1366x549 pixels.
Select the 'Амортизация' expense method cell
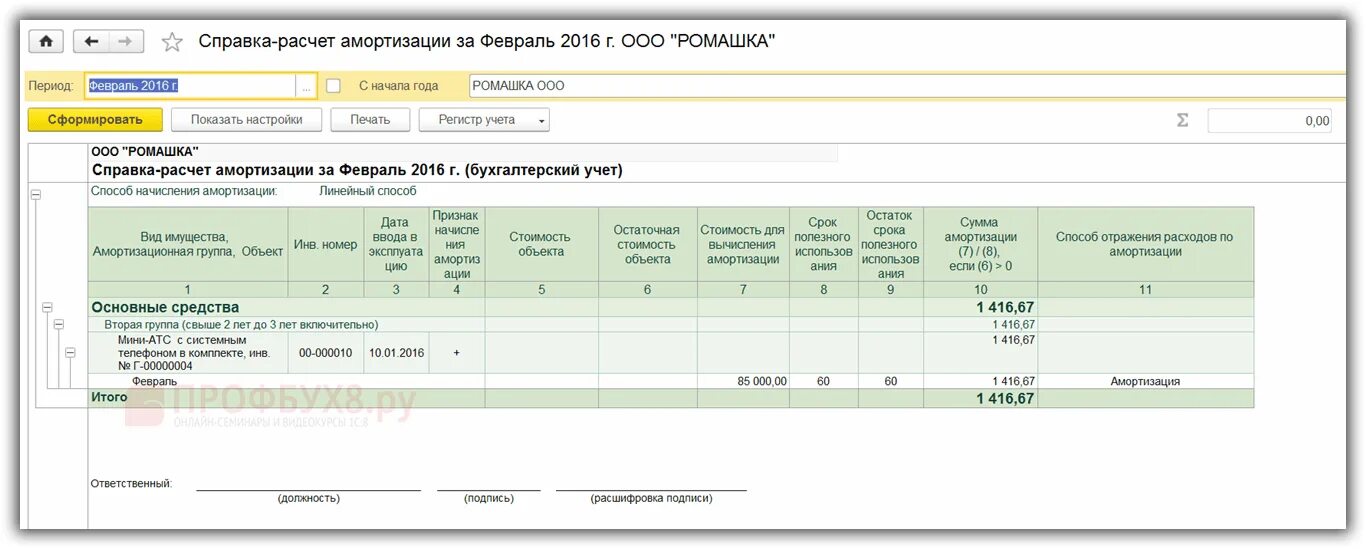coord(1145,381)
